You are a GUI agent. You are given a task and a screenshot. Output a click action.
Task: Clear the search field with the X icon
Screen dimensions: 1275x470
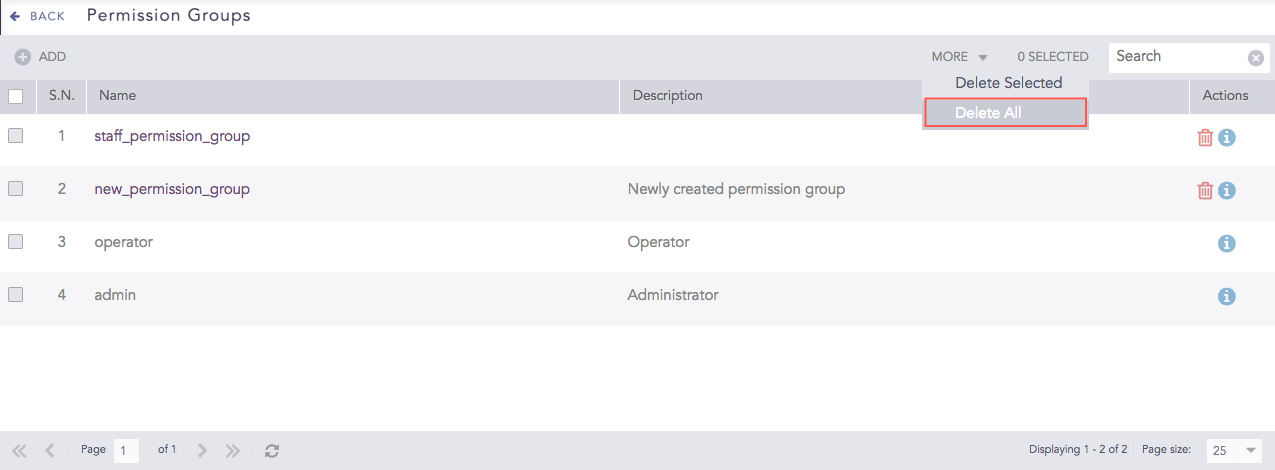[x=1256, y=58]
